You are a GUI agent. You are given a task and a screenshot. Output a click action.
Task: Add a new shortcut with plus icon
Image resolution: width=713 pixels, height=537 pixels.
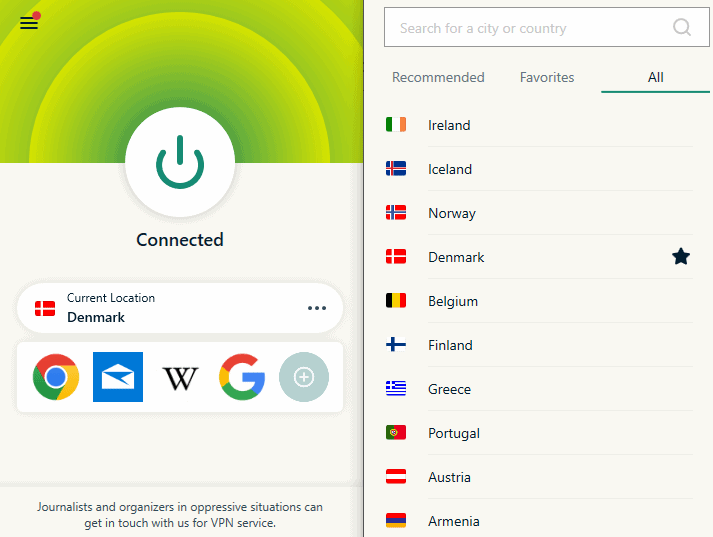[304, 377]
